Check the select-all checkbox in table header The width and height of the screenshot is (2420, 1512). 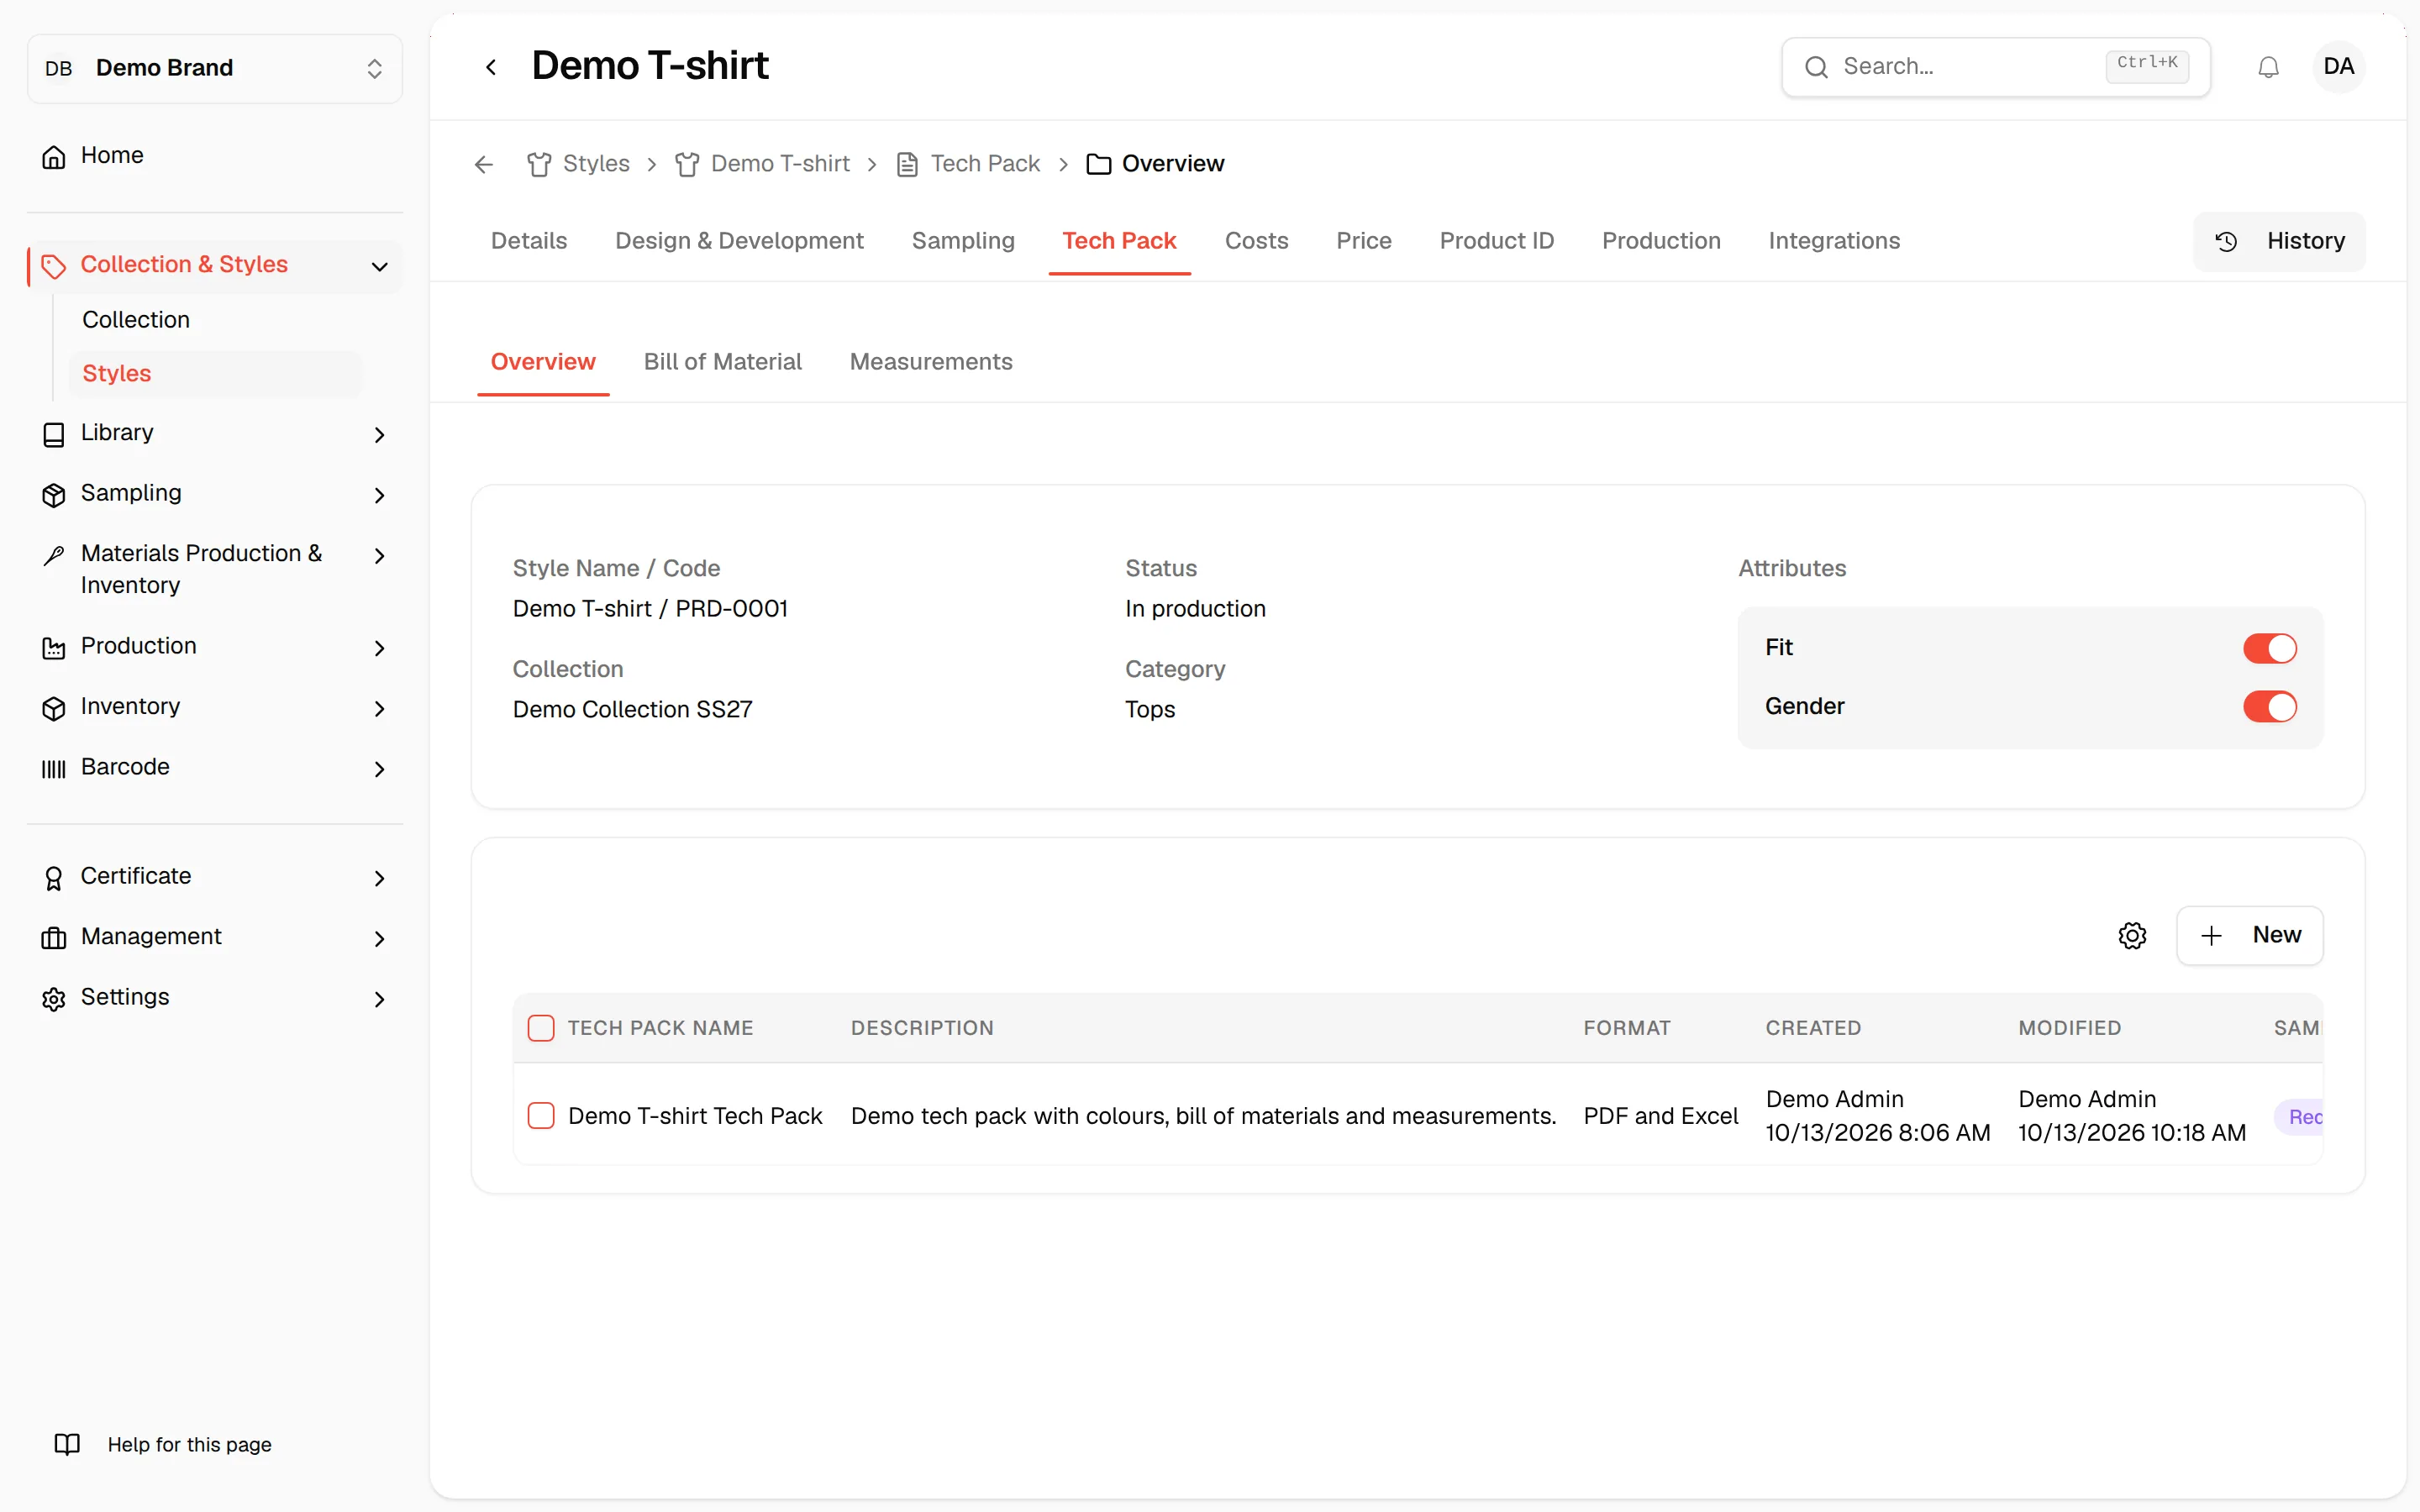coord(541,1028)
